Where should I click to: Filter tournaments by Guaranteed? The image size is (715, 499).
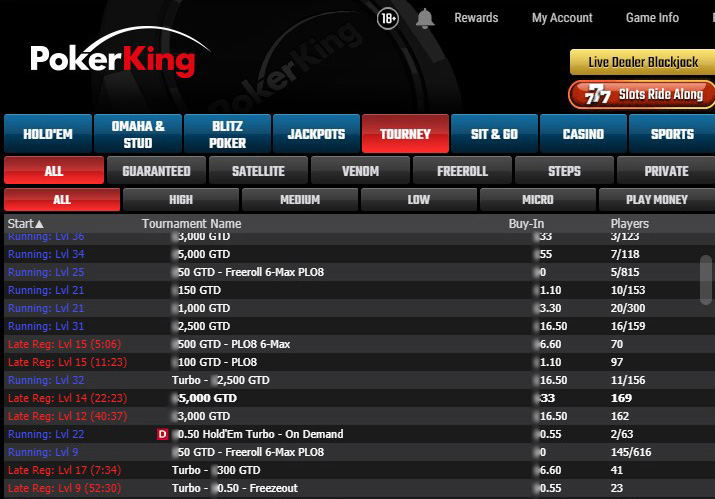click(156, 171)
